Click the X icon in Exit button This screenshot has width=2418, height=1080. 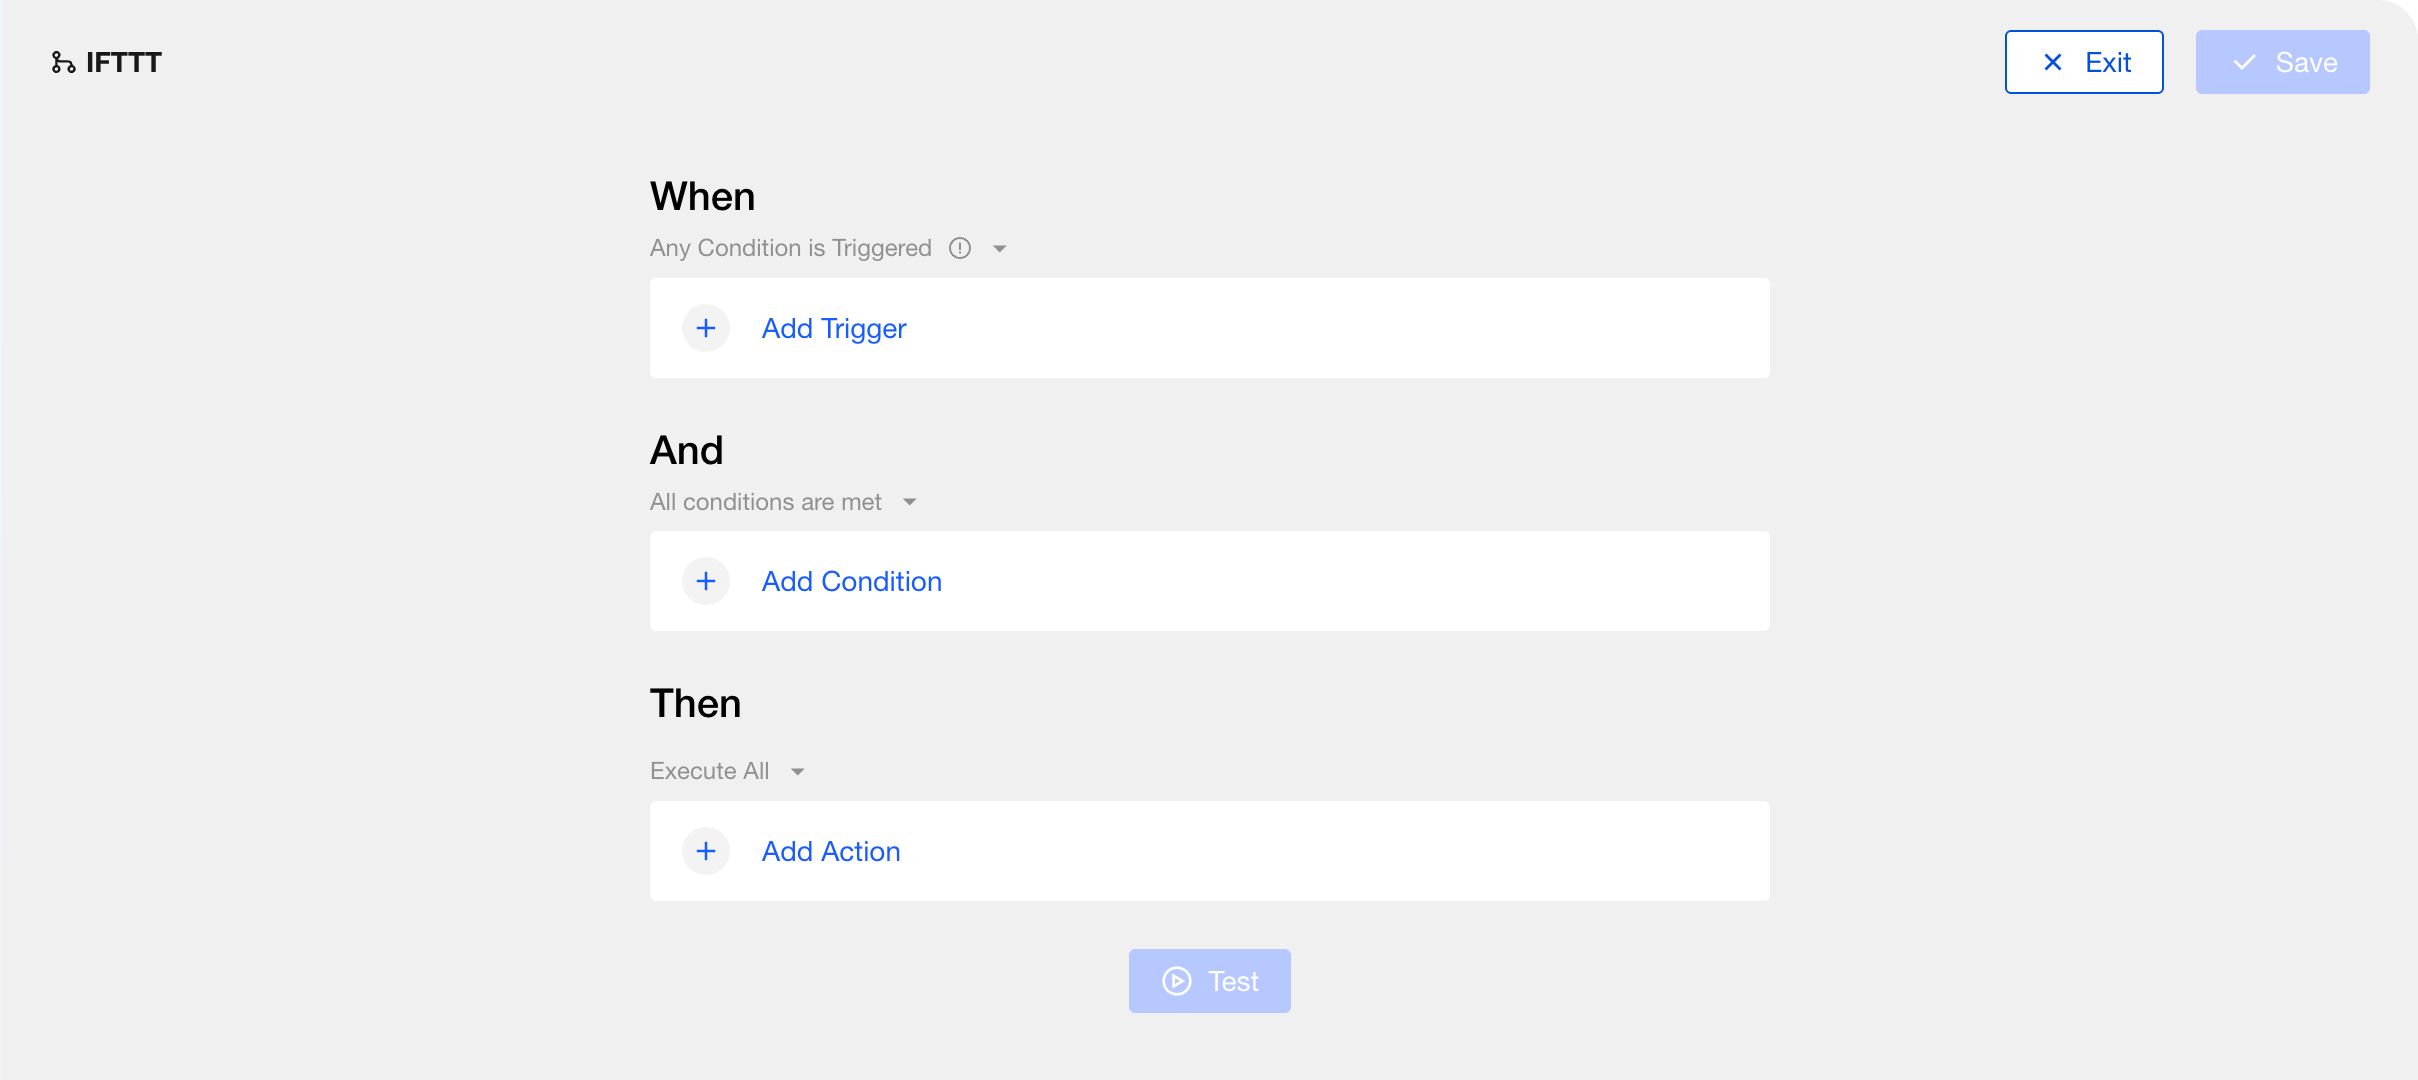coord(2053,62)
